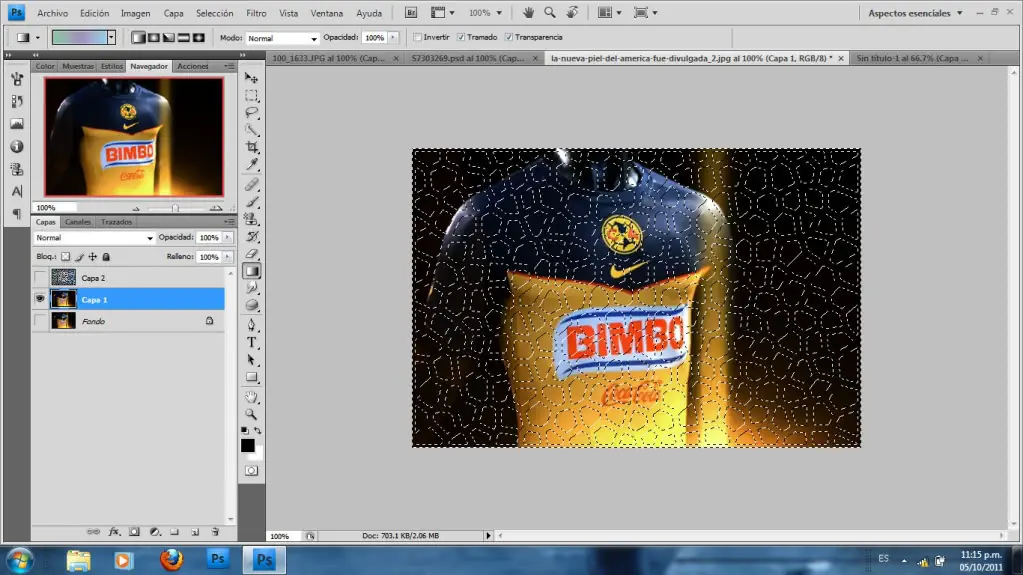Choose radial gradient style icon
Image resolution: width=1023 pixels, height=575 pixels.
pyautogui.click(x=153, y=38)
